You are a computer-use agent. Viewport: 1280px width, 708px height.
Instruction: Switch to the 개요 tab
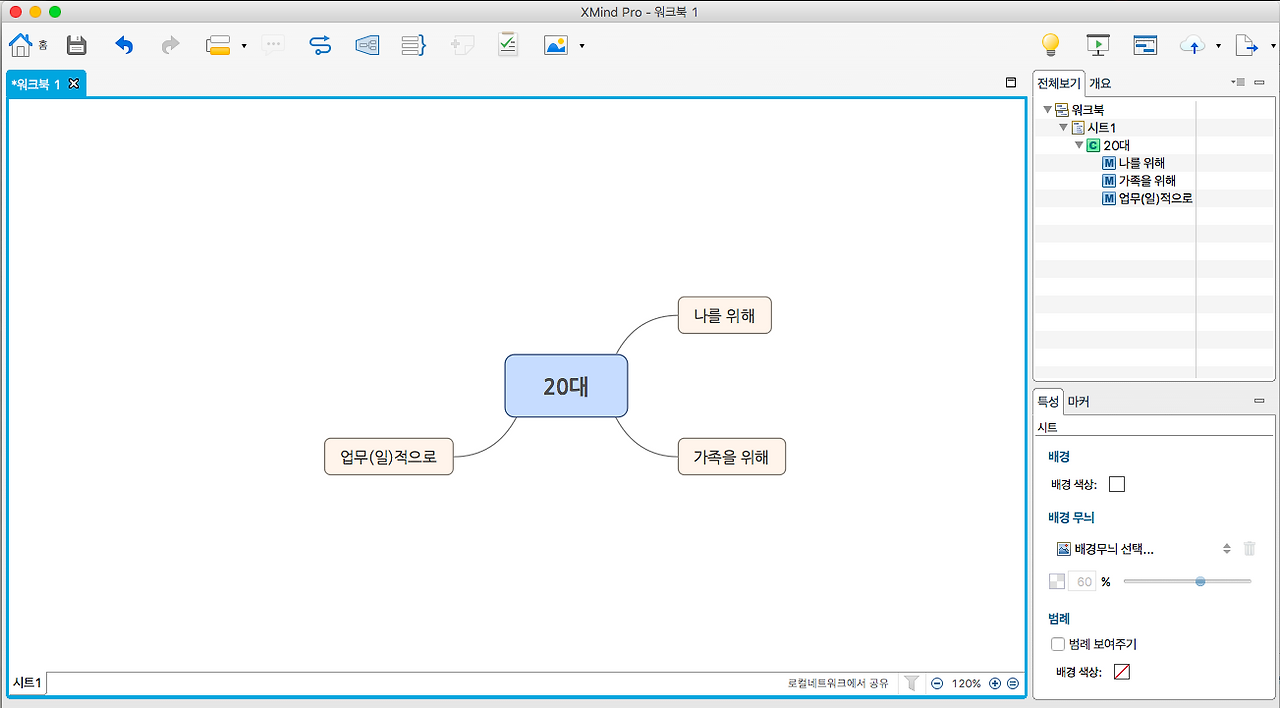tap(1100, 83)
